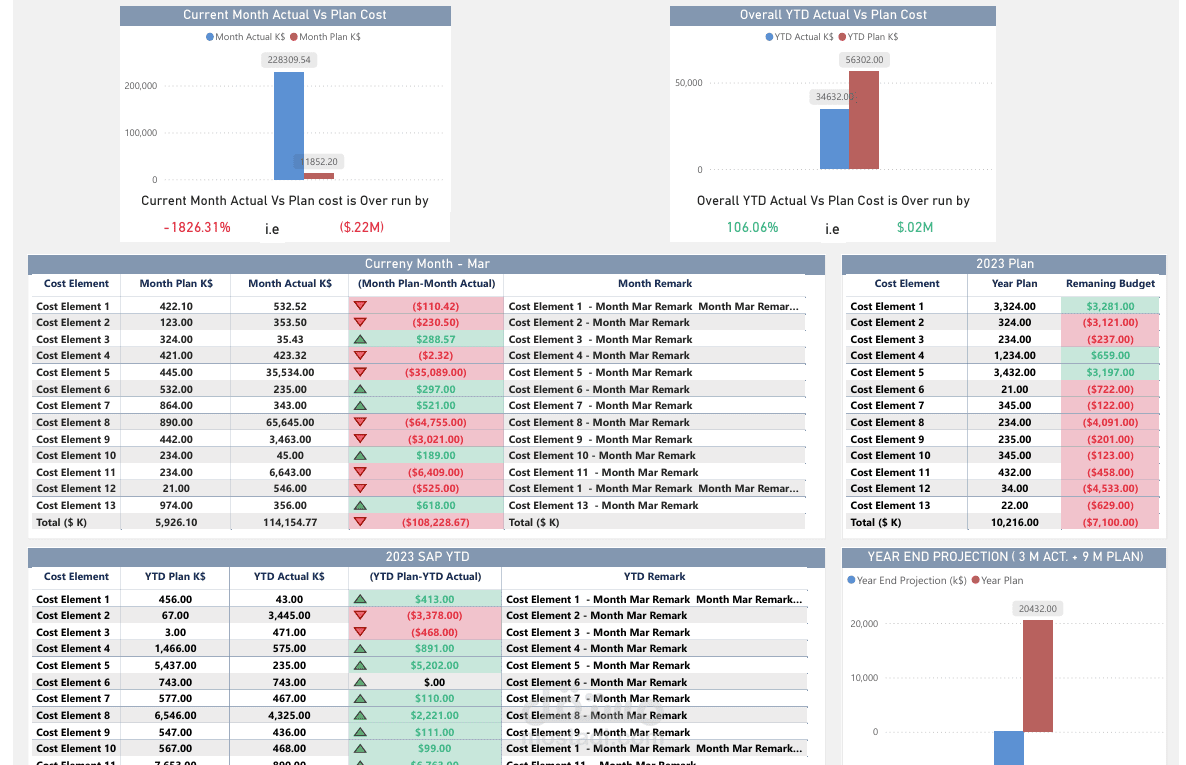Click green up arrow beside $2,221.00
Image resolution: width=1186 pixels, height=765 pixels.
(x=360, y=715)
